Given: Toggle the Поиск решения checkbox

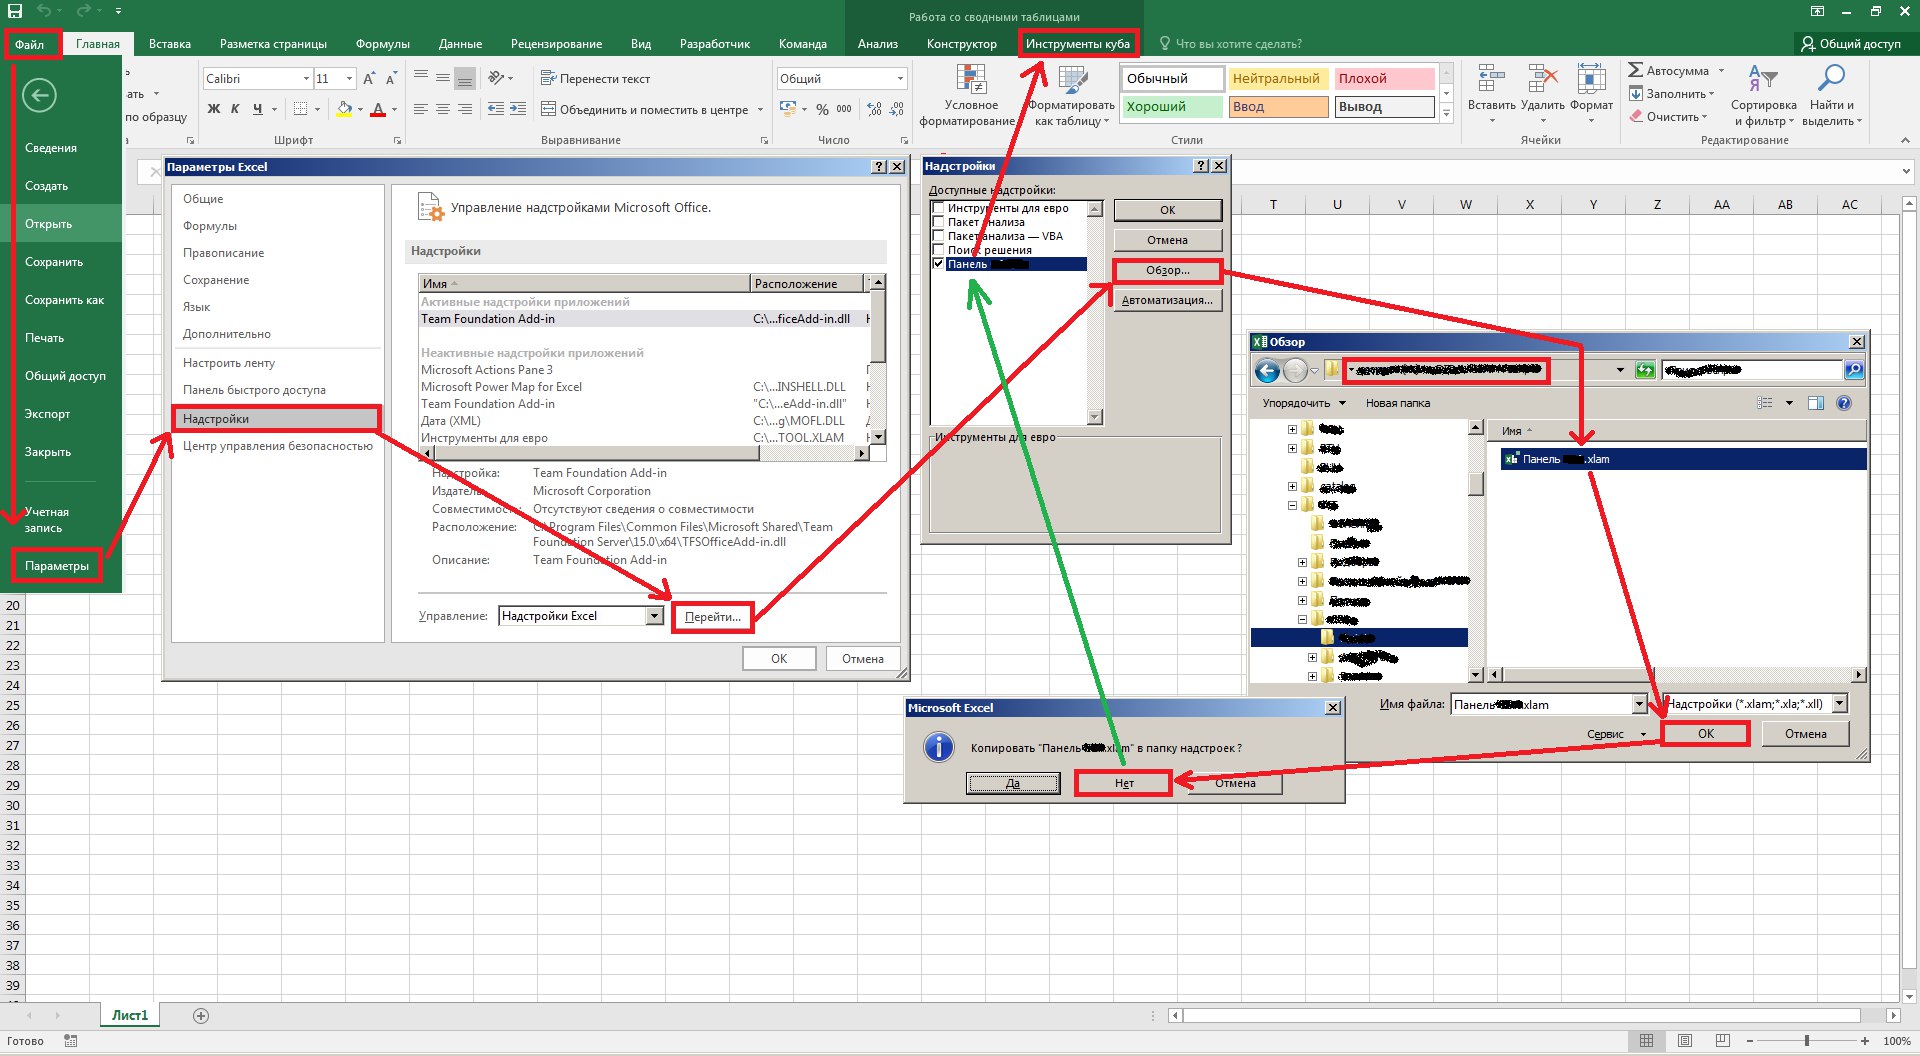Looking at the screenshot, I should 938,250.
